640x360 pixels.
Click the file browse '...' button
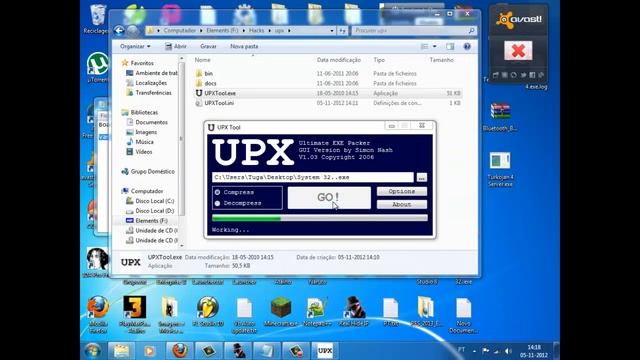pyautogui.click(x=421, y=178)
